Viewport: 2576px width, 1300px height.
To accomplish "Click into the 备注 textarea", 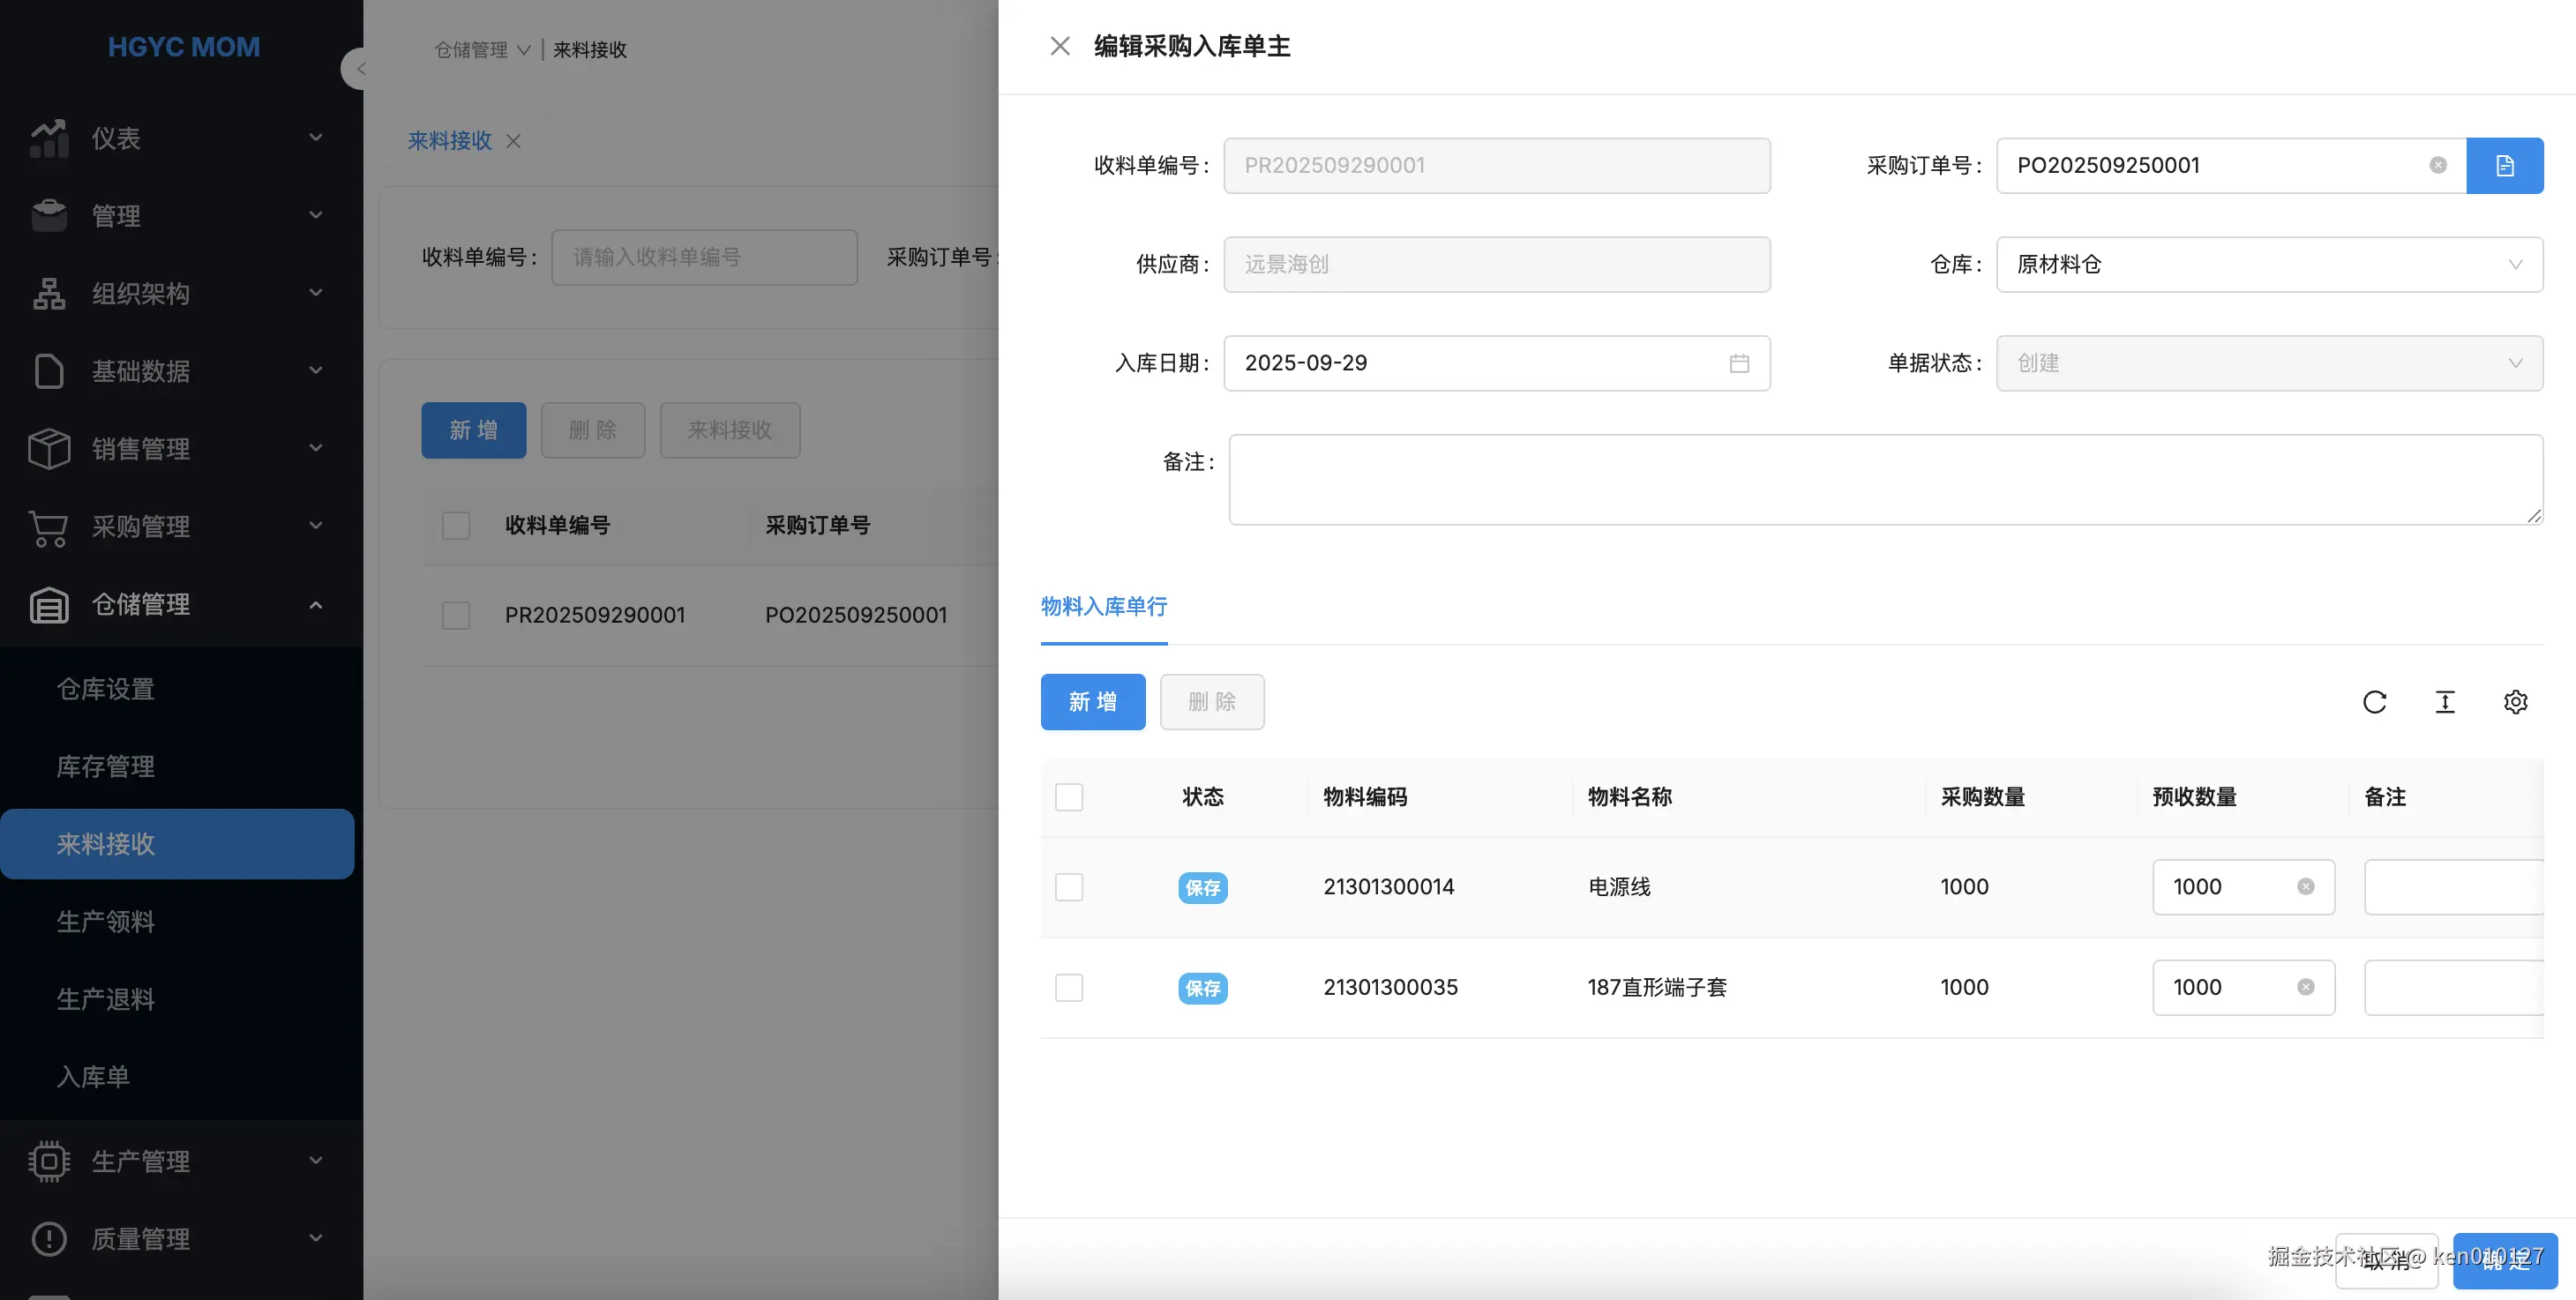I will click(1885, 480).
